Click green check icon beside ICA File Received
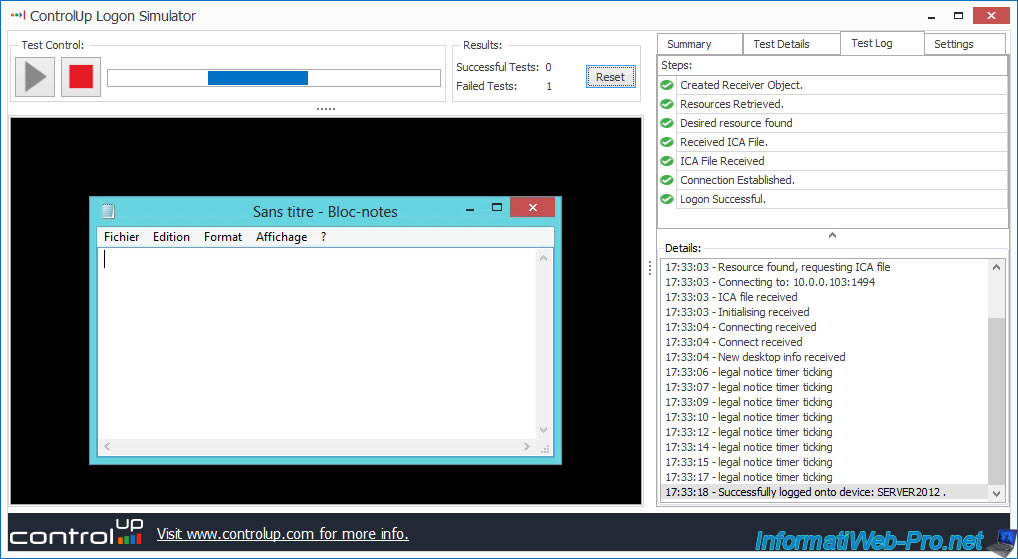The height and width of the screenshot is (559, 1018). (x=667, y=161)
